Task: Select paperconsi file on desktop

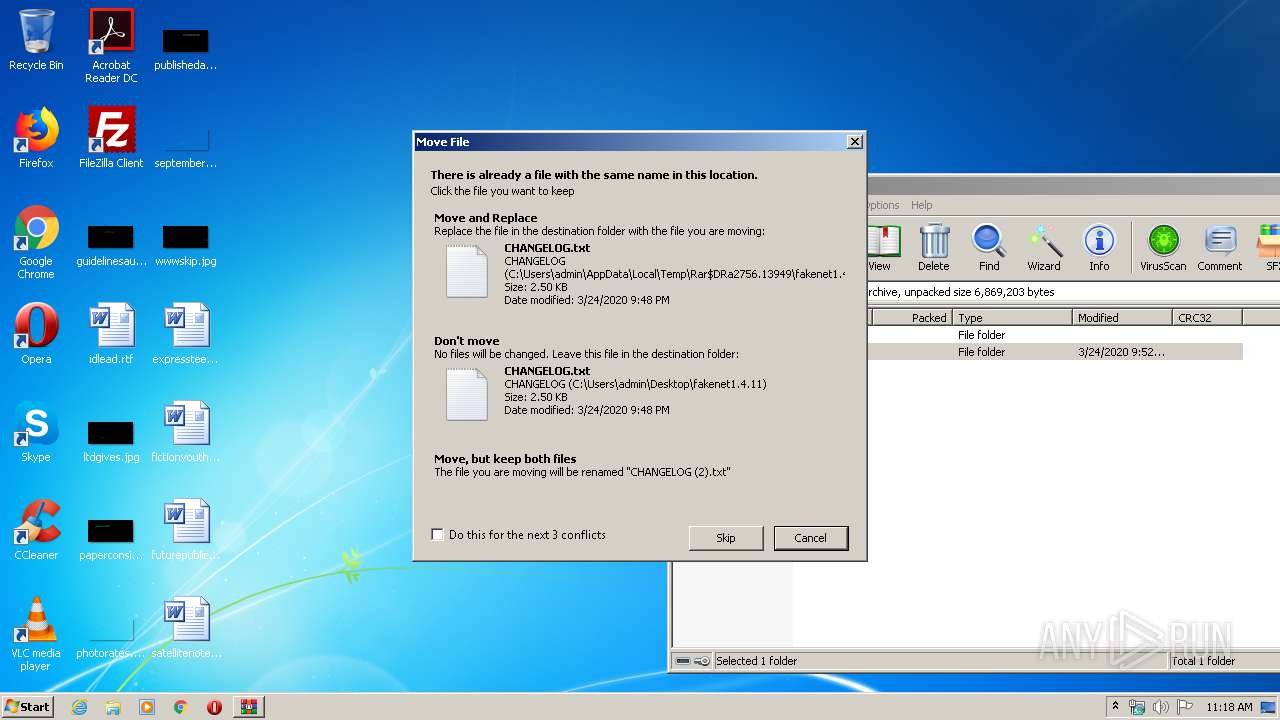Action: coord(111,537)
